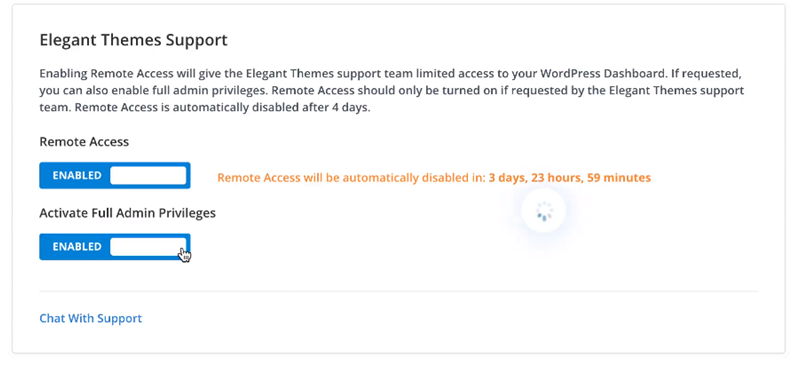Viewport: 794px width, 366px height.
Task: Click the Elegant Themes Support heading
Action: [134, 40]
